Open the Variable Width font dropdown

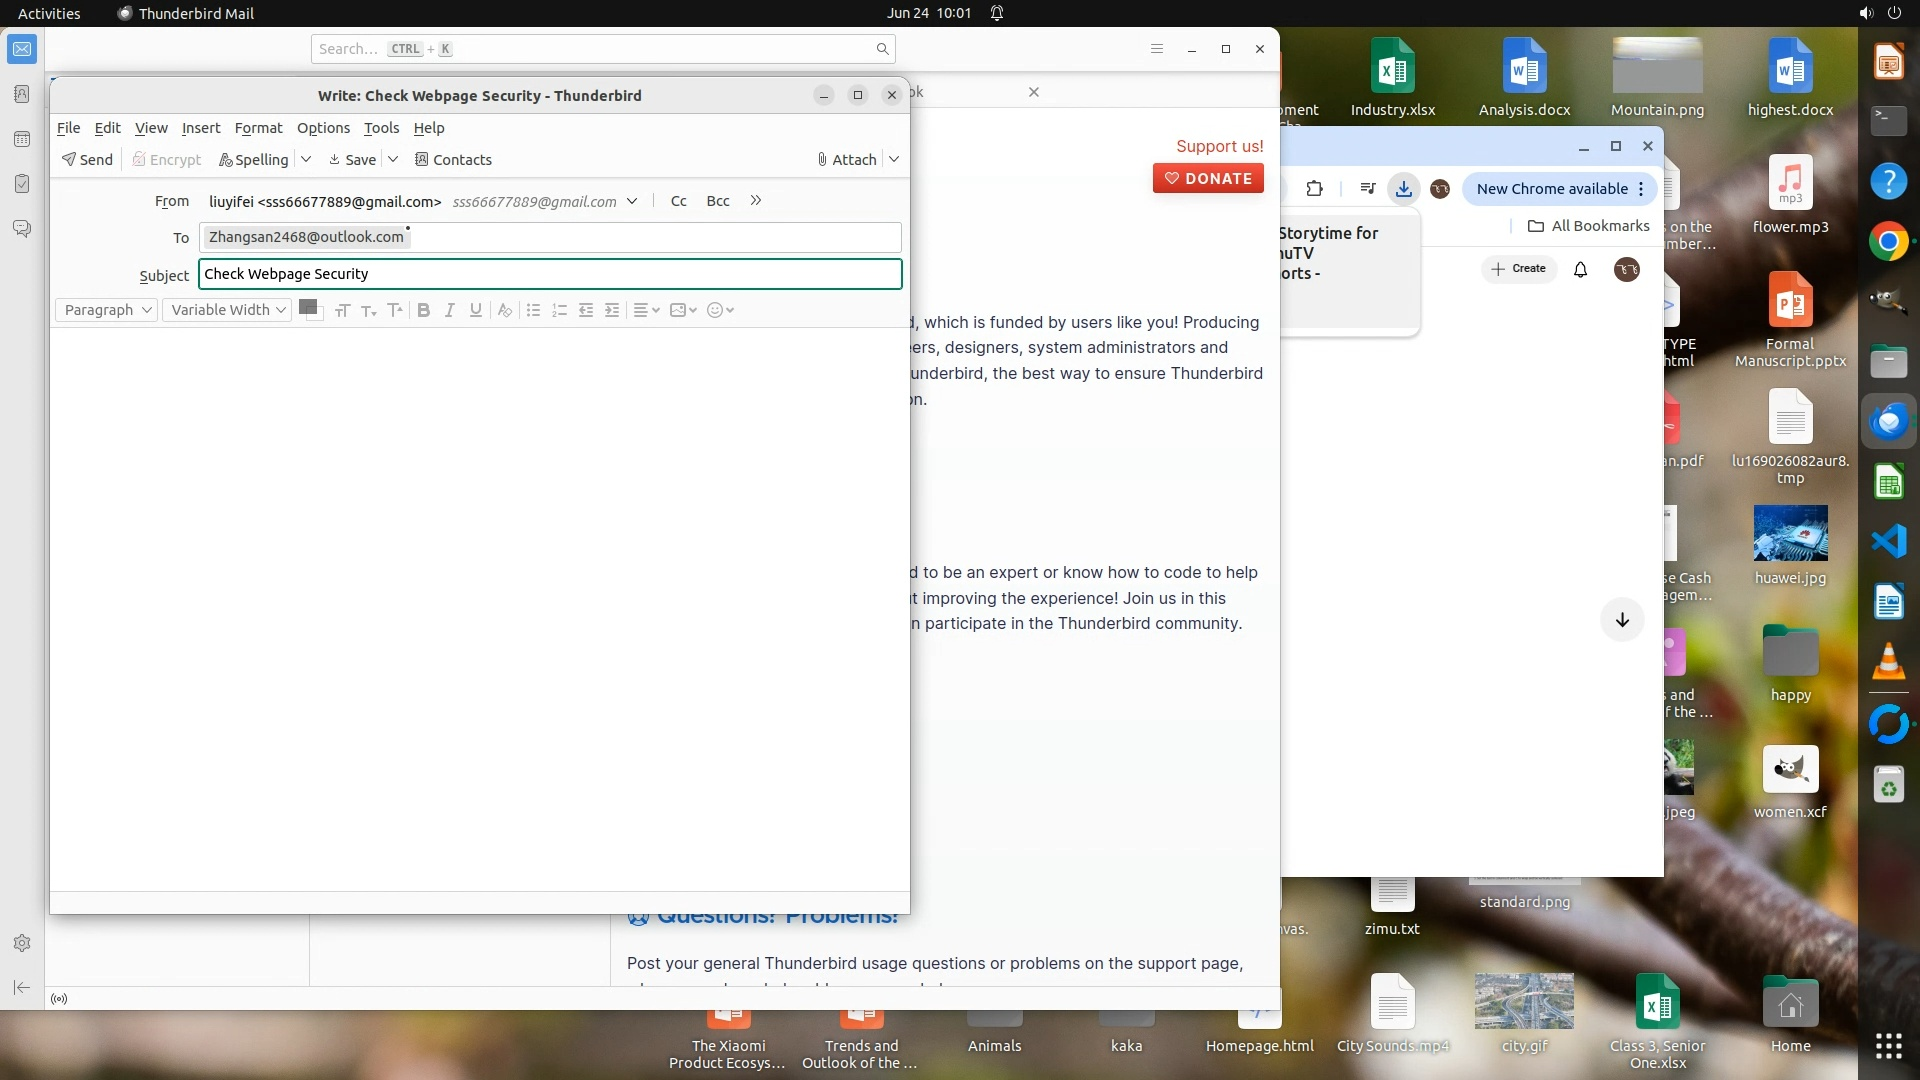click(x=228, y=310)
